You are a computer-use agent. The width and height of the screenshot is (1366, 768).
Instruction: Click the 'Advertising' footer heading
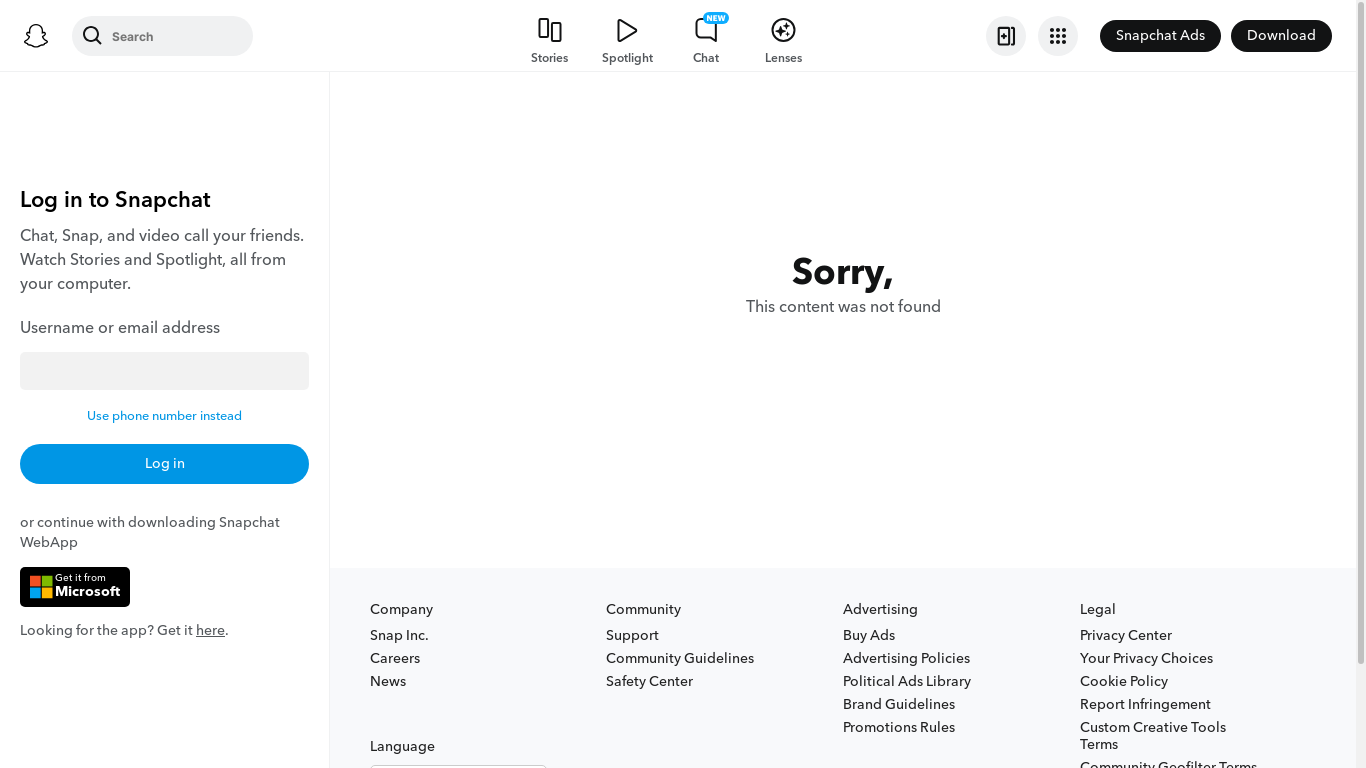880,609
